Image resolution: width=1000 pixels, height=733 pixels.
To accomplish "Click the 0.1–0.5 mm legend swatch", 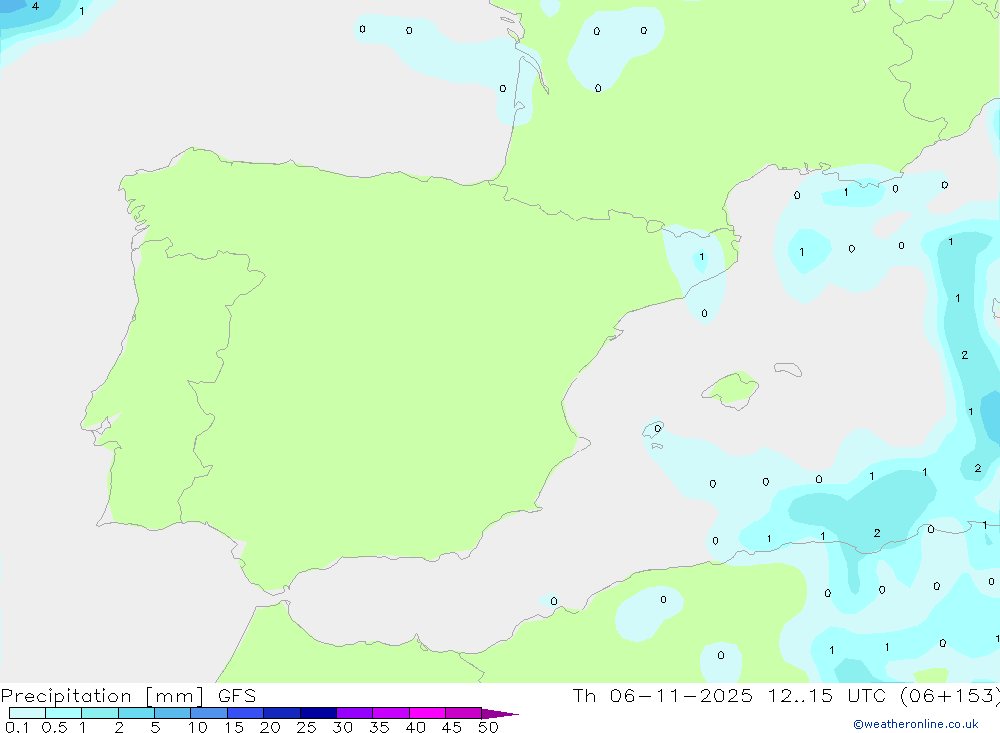I will 27,713.
